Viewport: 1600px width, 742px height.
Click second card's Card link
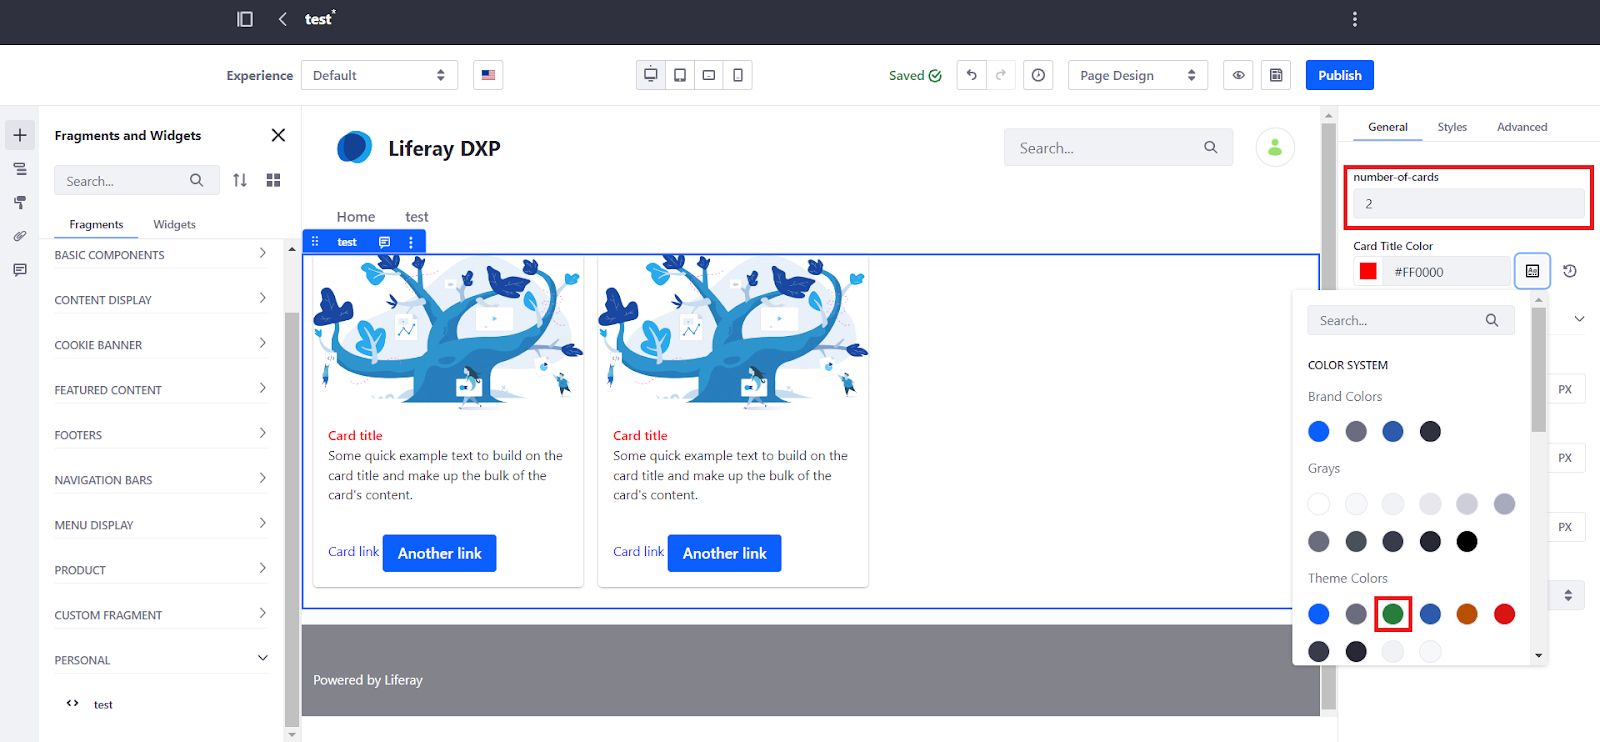638,551
